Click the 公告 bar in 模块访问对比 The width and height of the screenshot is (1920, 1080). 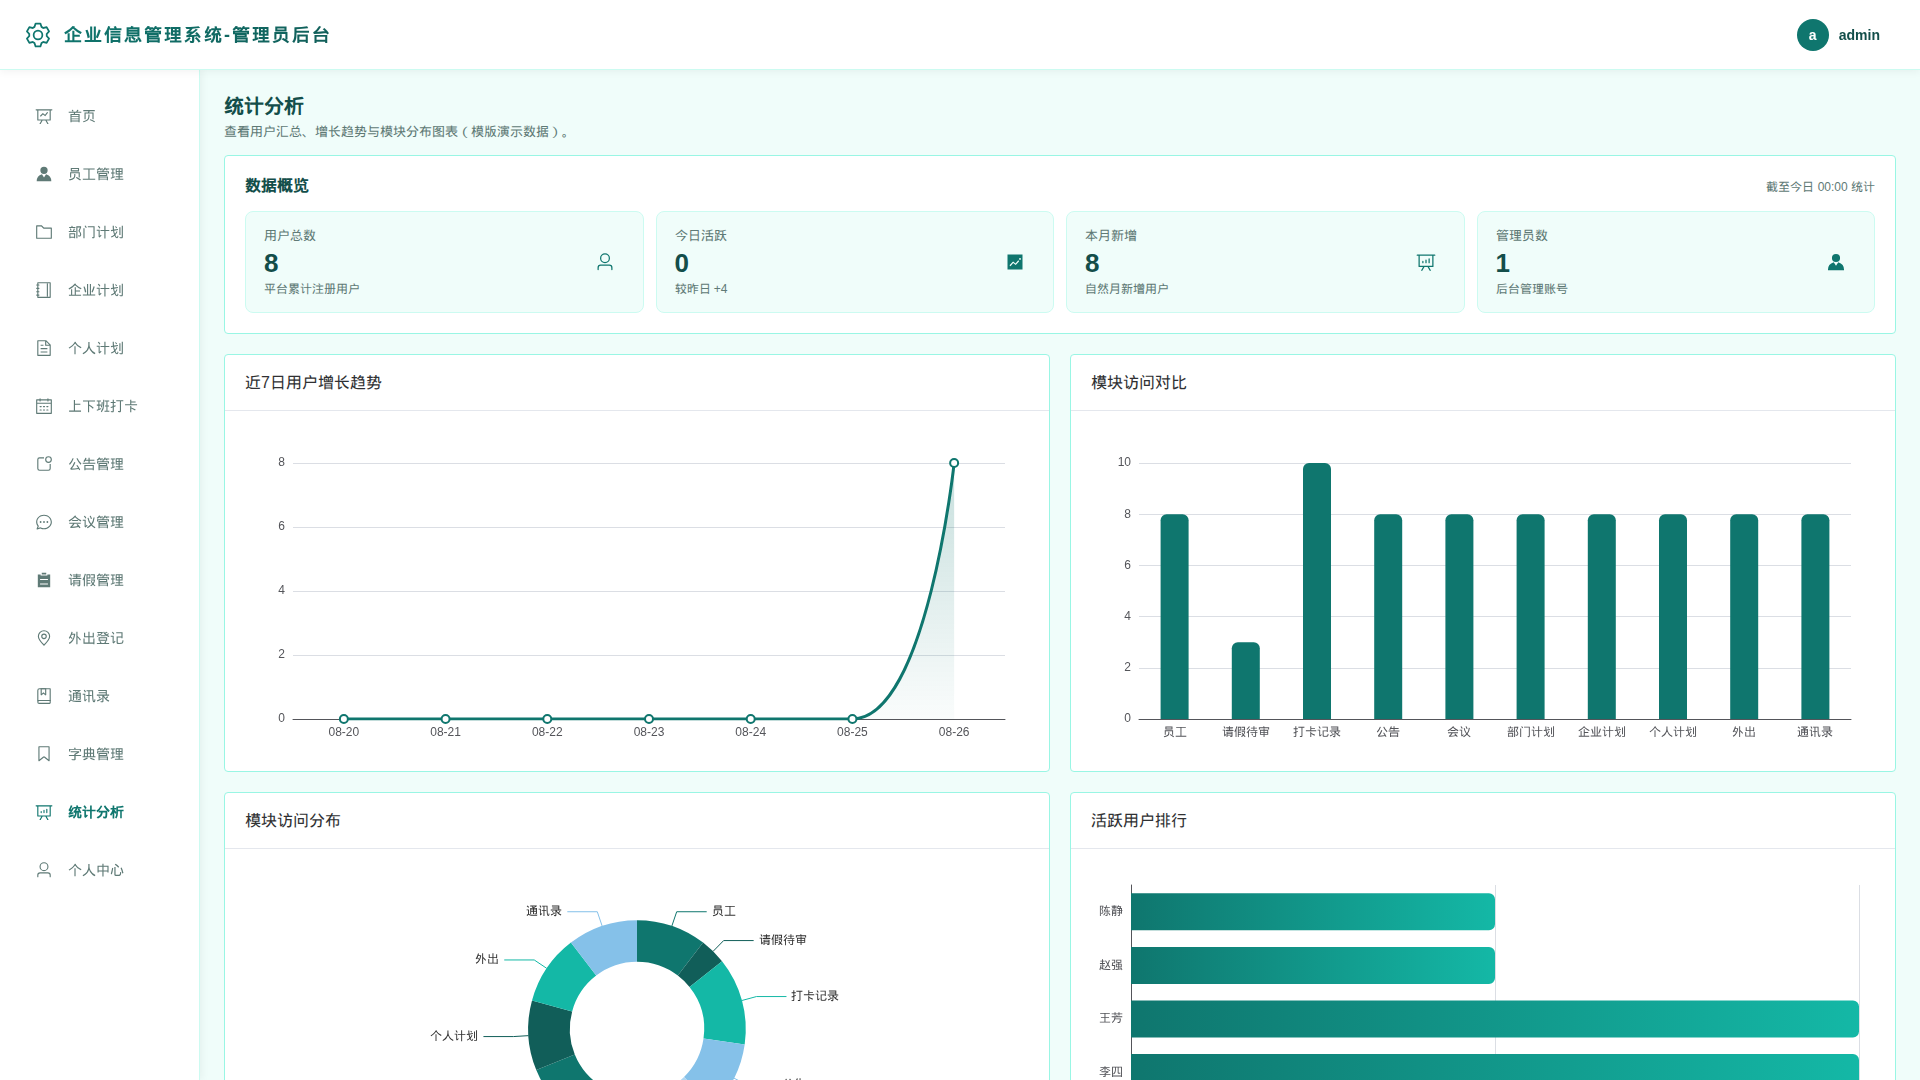1388,617
